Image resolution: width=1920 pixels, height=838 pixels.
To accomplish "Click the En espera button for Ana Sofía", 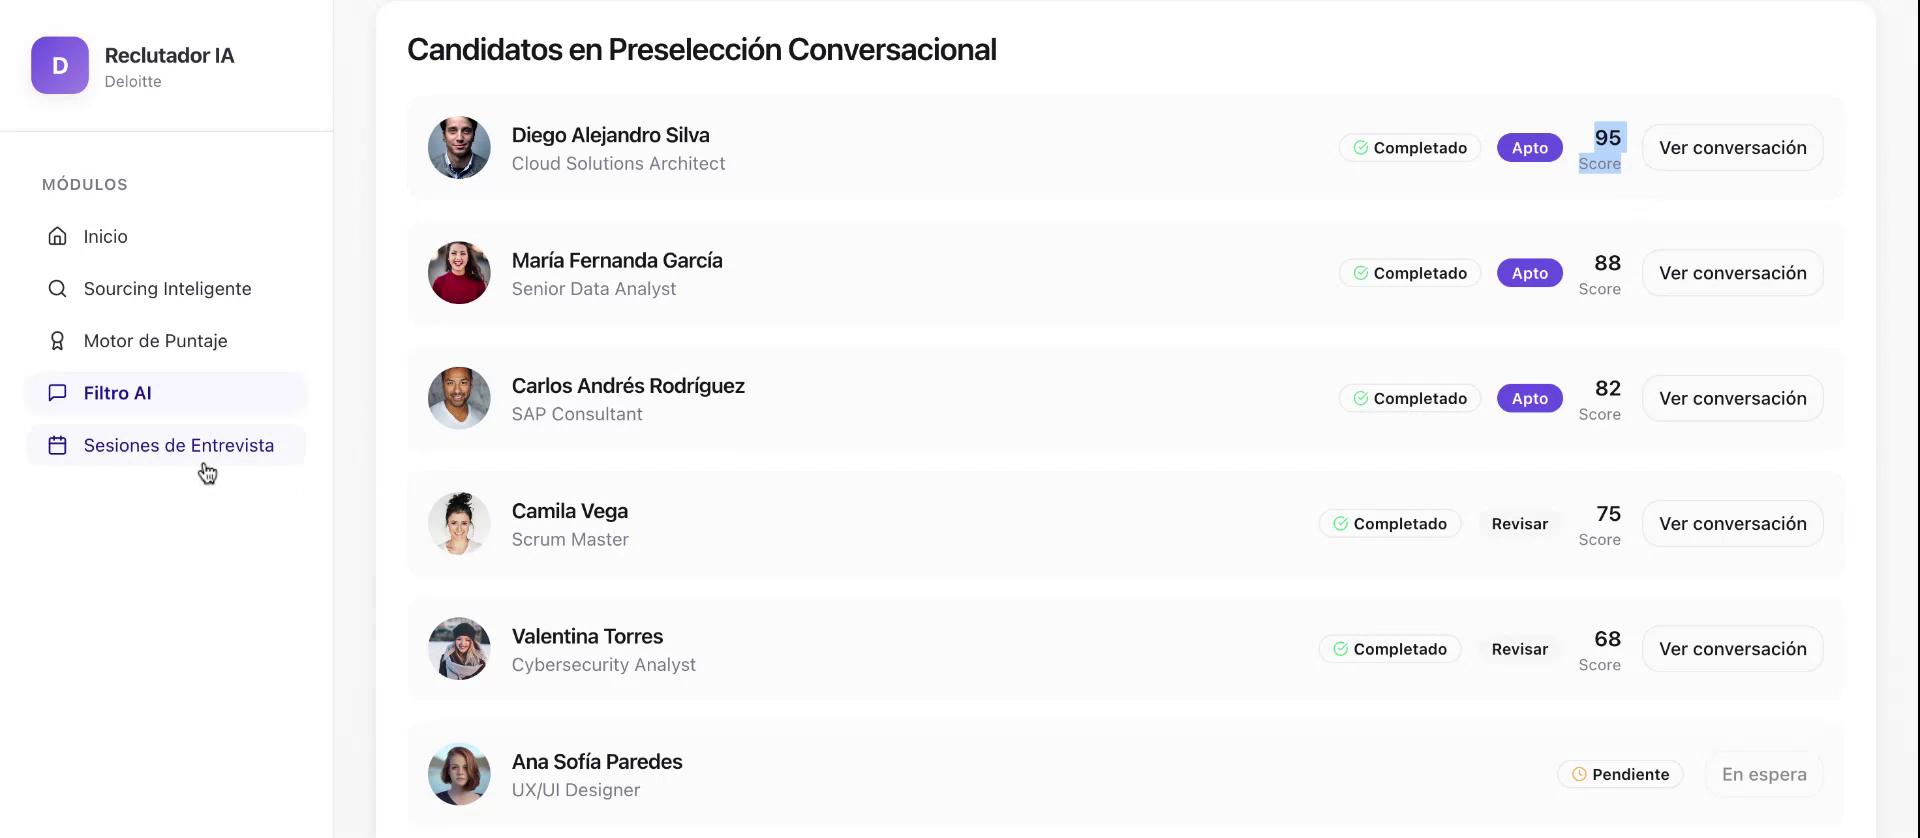I will tap(1763, 774).
